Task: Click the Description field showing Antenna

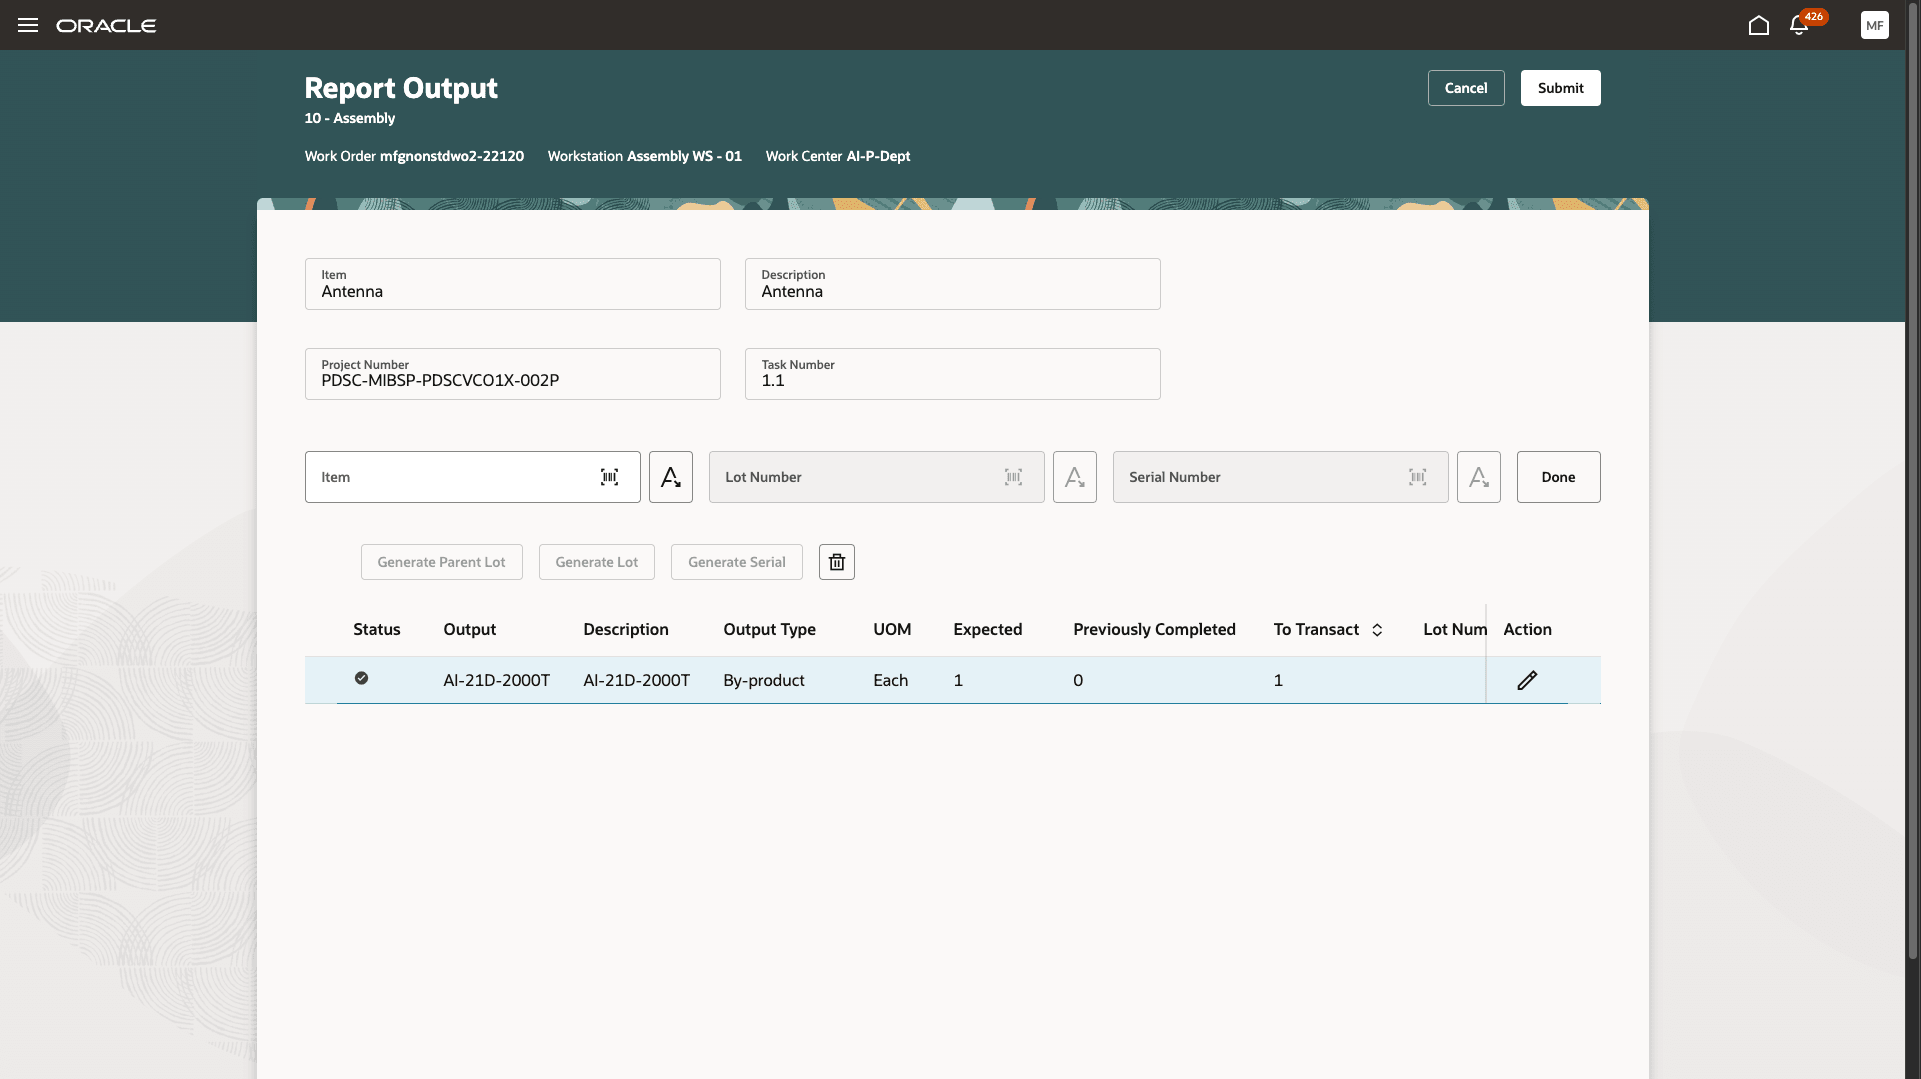Action: tap(953, 284)
